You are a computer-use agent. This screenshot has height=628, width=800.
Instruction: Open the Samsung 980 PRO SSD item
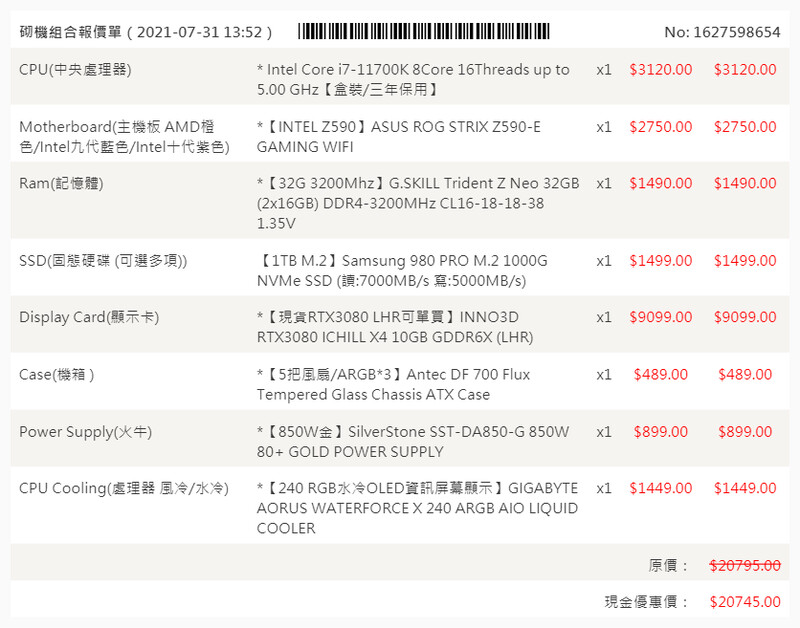pos(402,270)
